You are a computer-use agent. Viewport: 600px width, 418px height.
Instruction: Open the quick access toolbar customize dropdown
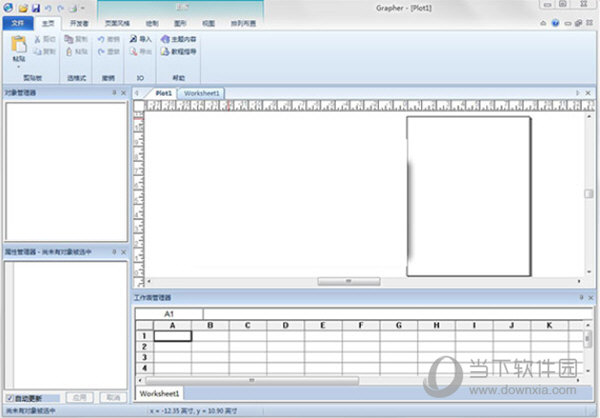(x=83, y=8)
